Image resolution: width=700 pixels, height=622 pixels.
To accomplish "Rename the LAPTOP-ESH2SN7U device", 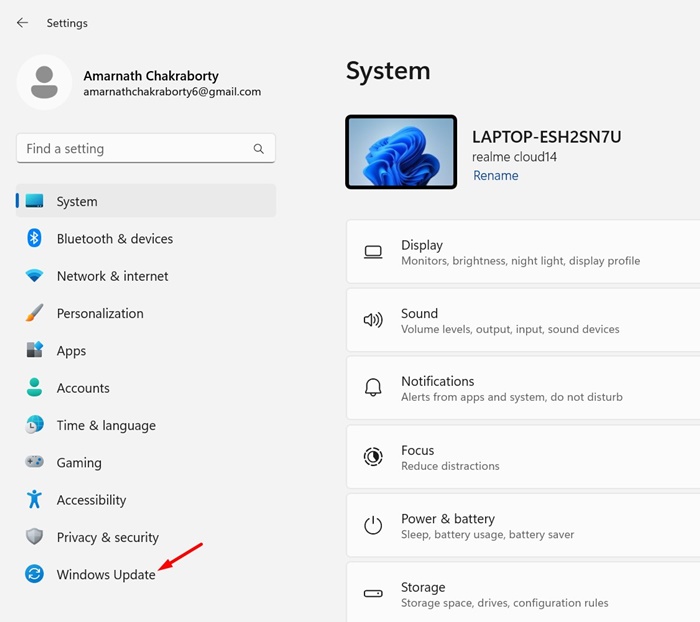I will tap(495, 176).
